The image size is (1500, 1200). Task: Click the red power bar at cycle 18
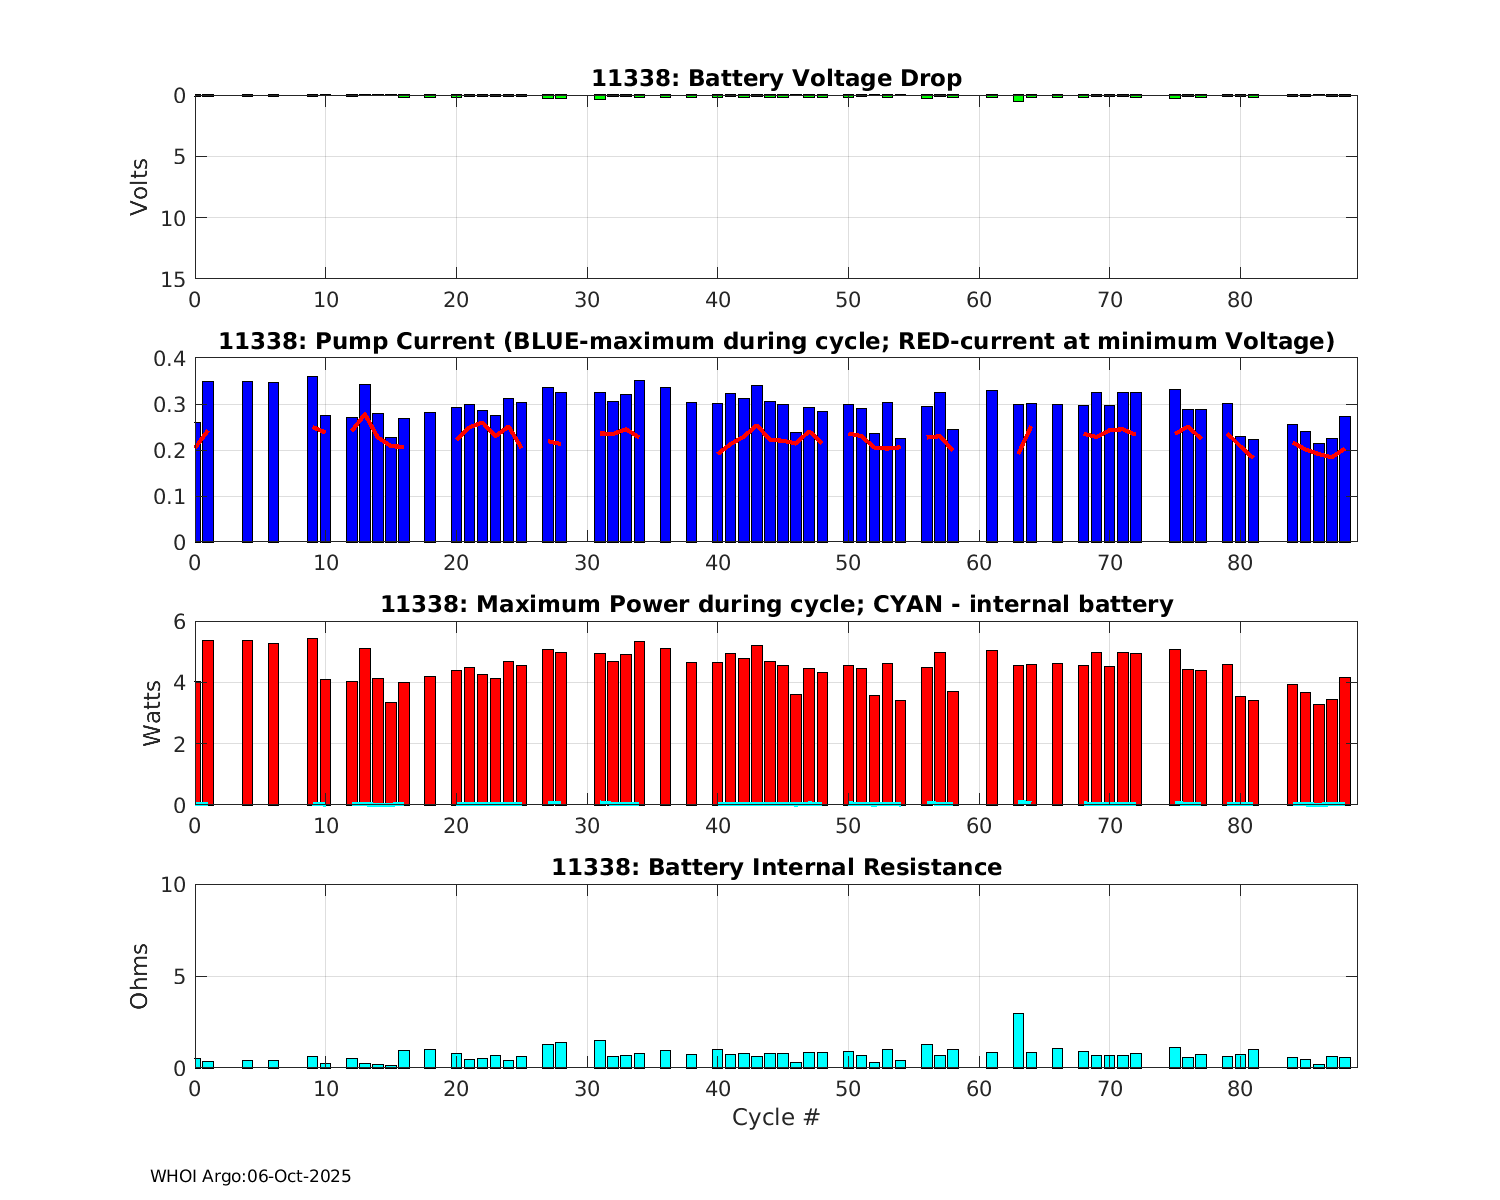(430, 741)
